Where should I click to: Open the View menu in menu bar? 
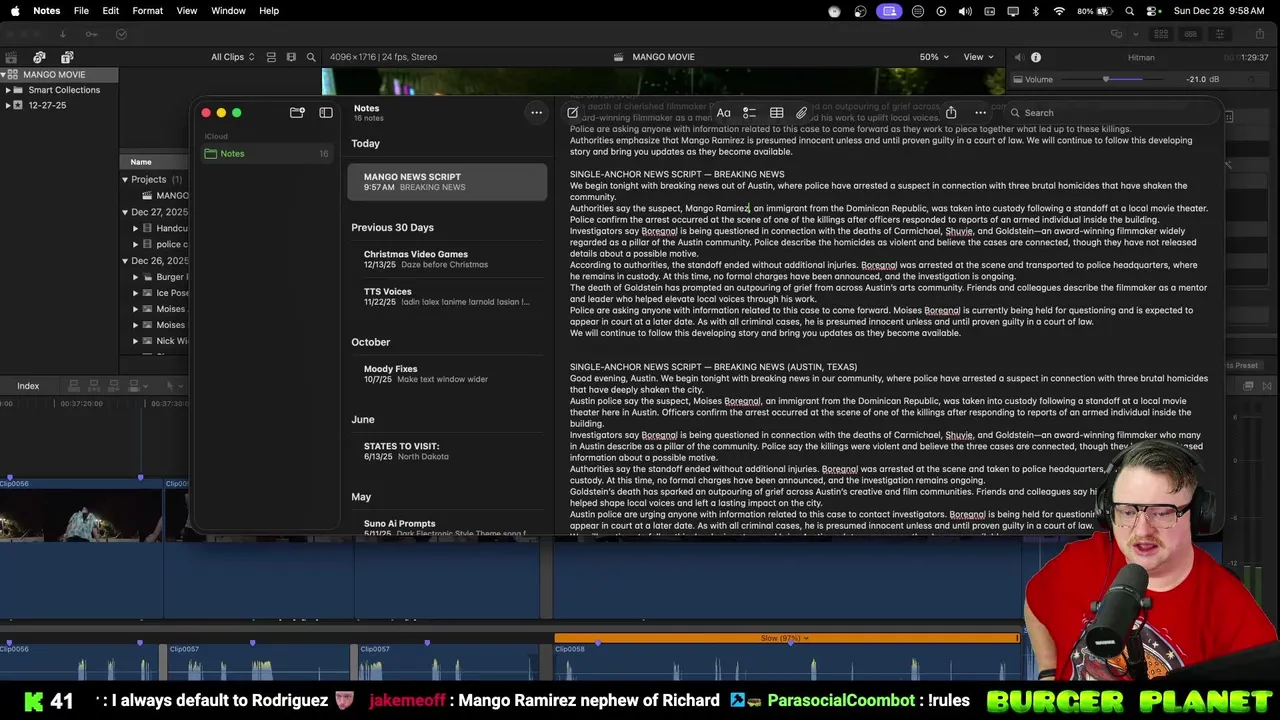(187, 10)
